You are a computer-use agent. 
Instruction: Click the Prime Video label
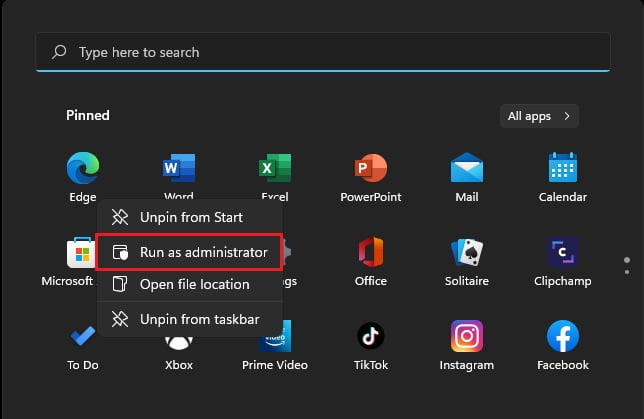275,365
